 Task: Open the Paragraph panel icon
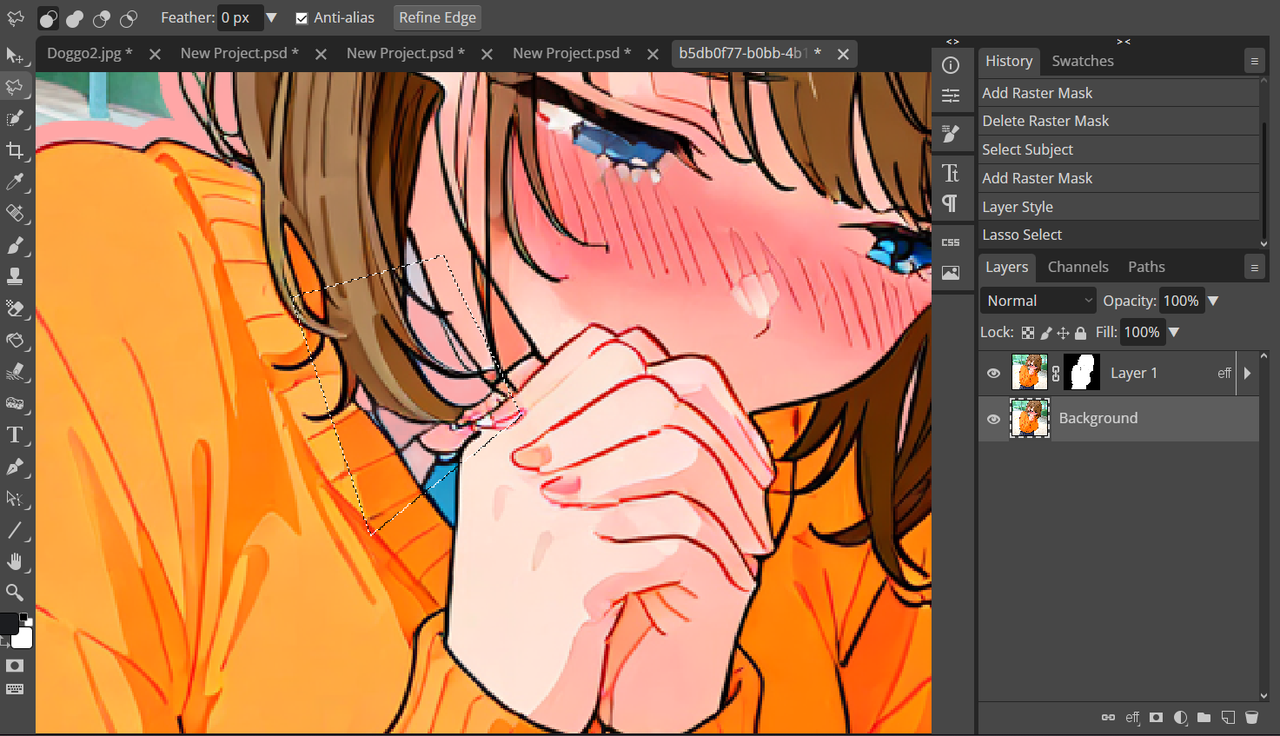951,204
